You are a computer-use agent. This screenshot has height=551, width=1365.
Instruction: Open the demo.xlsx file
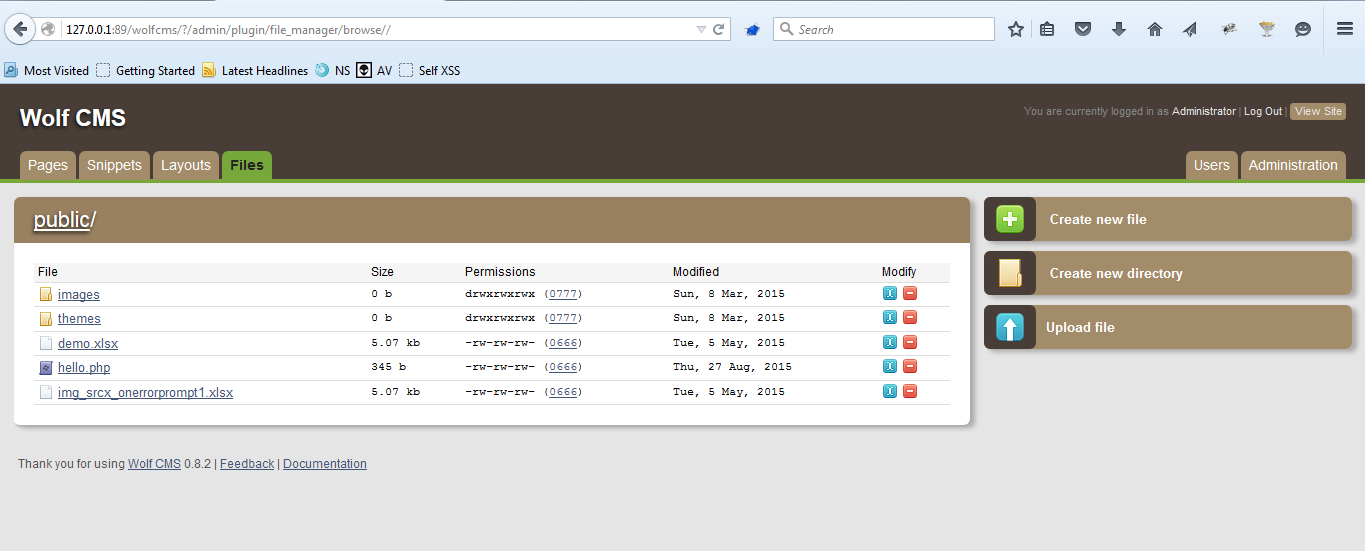(88, 344)
